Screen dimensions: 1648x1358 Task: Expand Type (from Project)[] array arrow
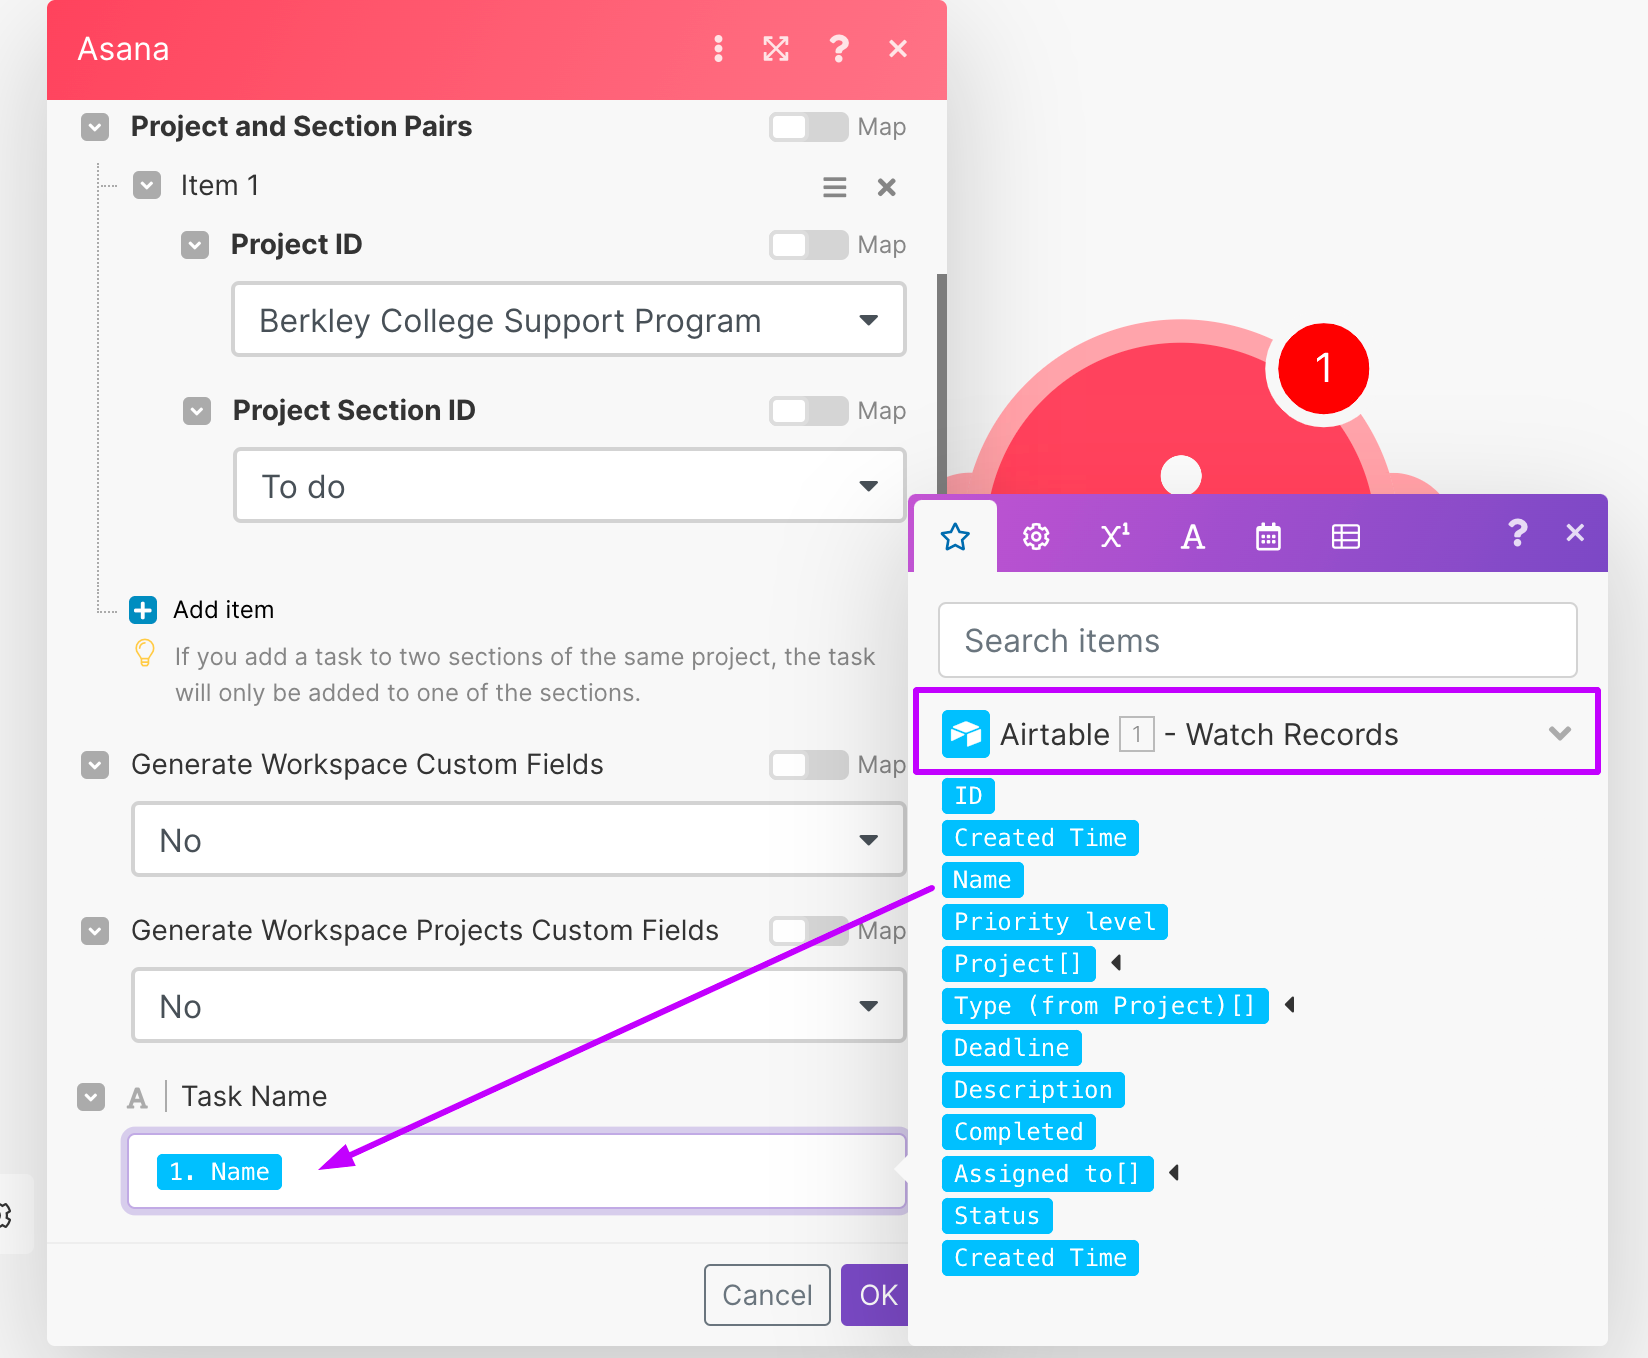point(1289,1005)
